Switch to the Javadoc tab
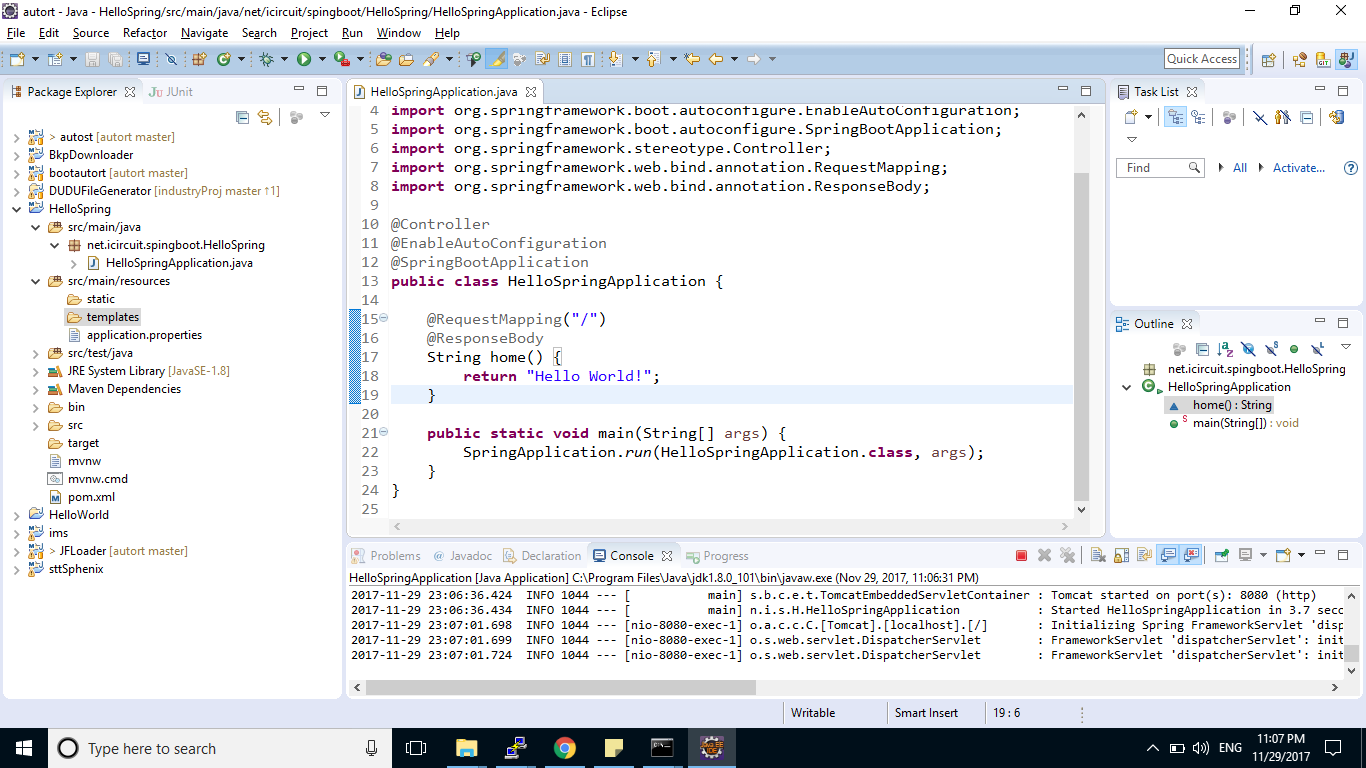Image resolution: width=1366 pixels, height=768 pixels. pyautogui.click(x=463, y=556)
